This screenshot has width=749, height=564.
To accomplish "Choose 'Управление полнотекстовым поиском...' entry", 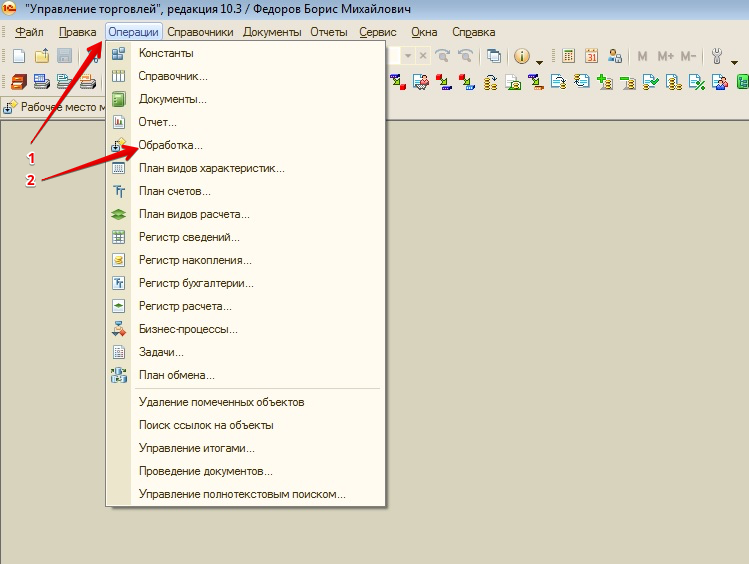I will [x=242, y=494].
